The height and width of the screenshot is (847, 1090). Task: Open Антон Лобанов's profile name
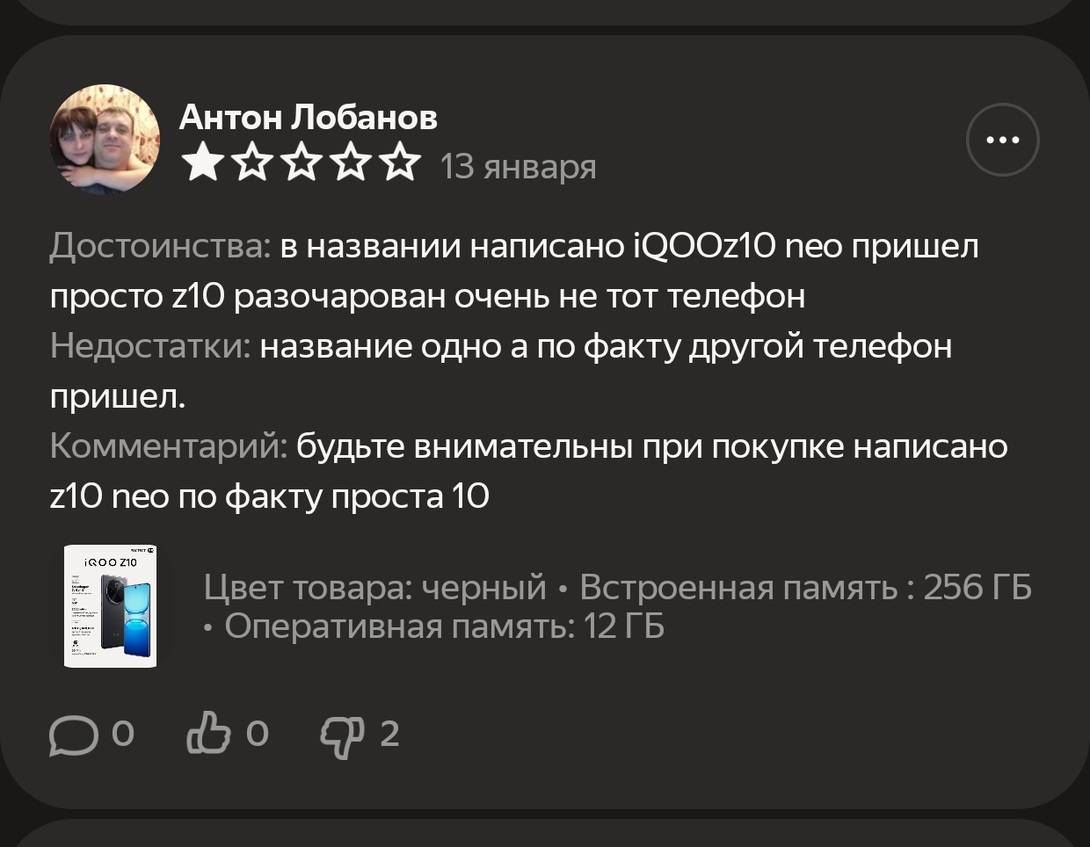[x=309, y=117]
